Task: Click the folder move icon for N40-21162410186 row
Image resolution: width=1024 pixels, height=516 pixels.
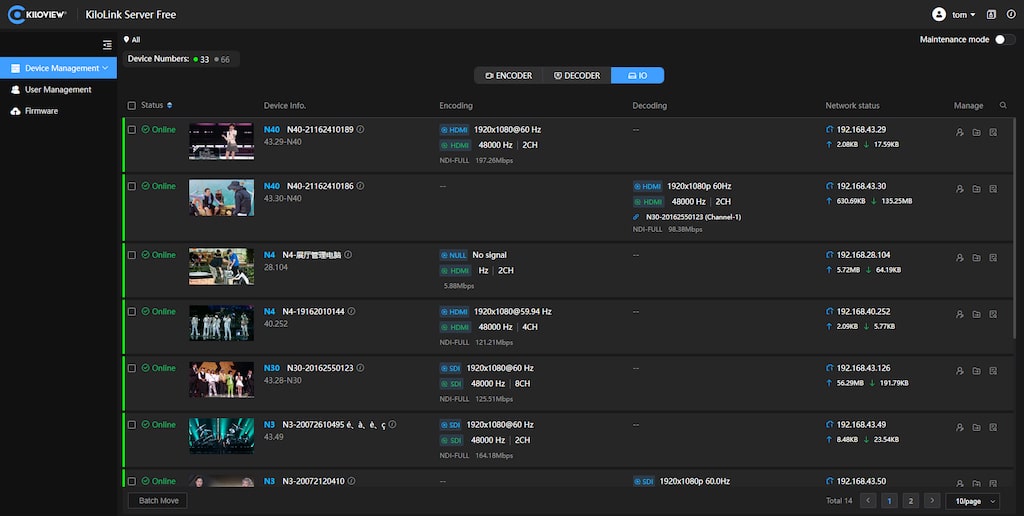Action: [x=976, y=188]
